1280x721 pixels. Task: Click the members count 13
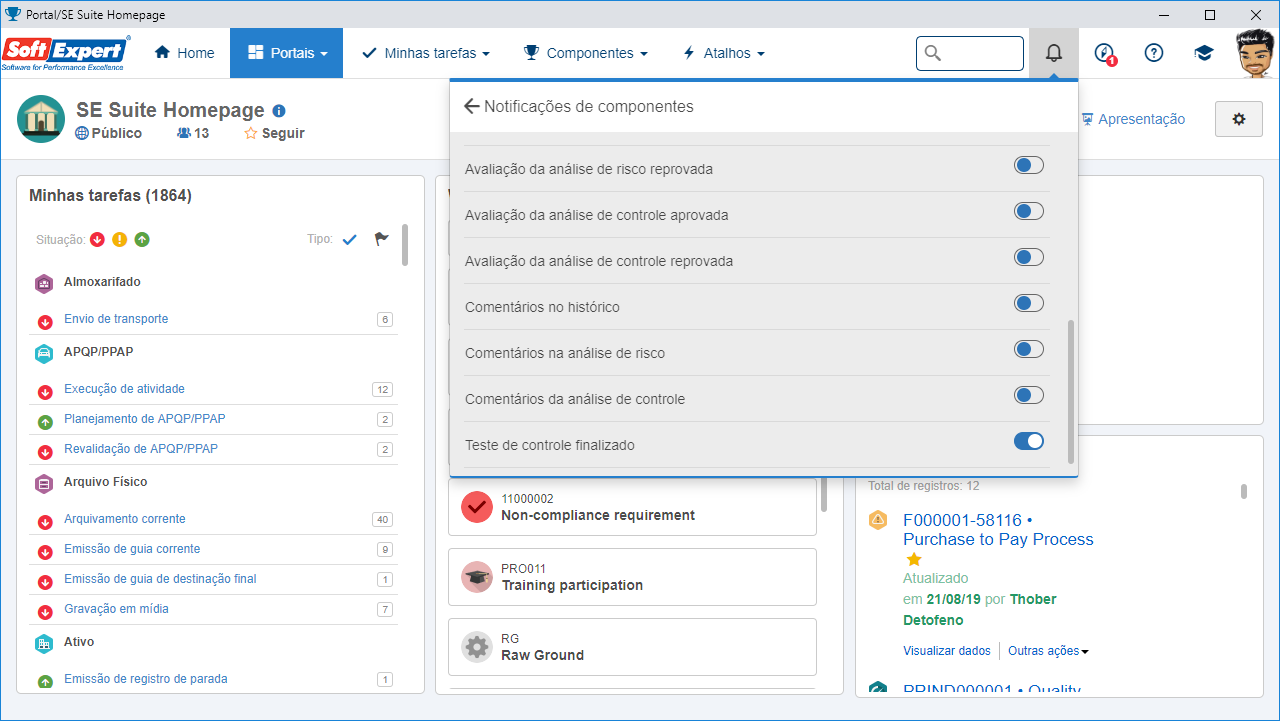pos(193,133)
